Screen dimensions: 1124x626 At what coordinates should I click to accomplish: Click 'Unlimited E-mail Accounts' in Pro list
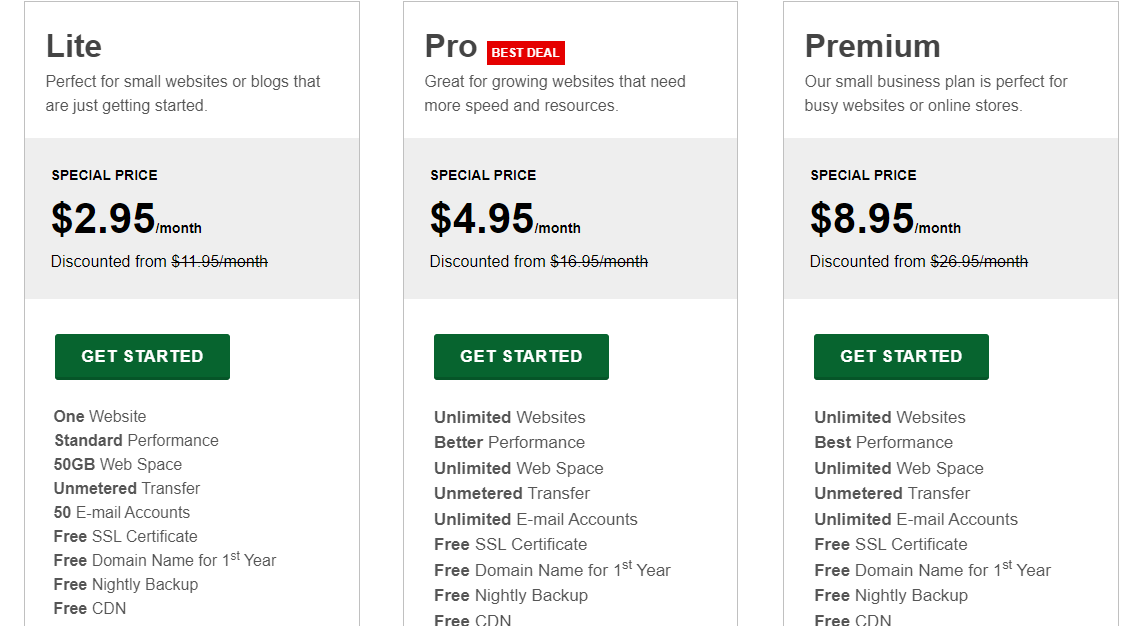535,519
